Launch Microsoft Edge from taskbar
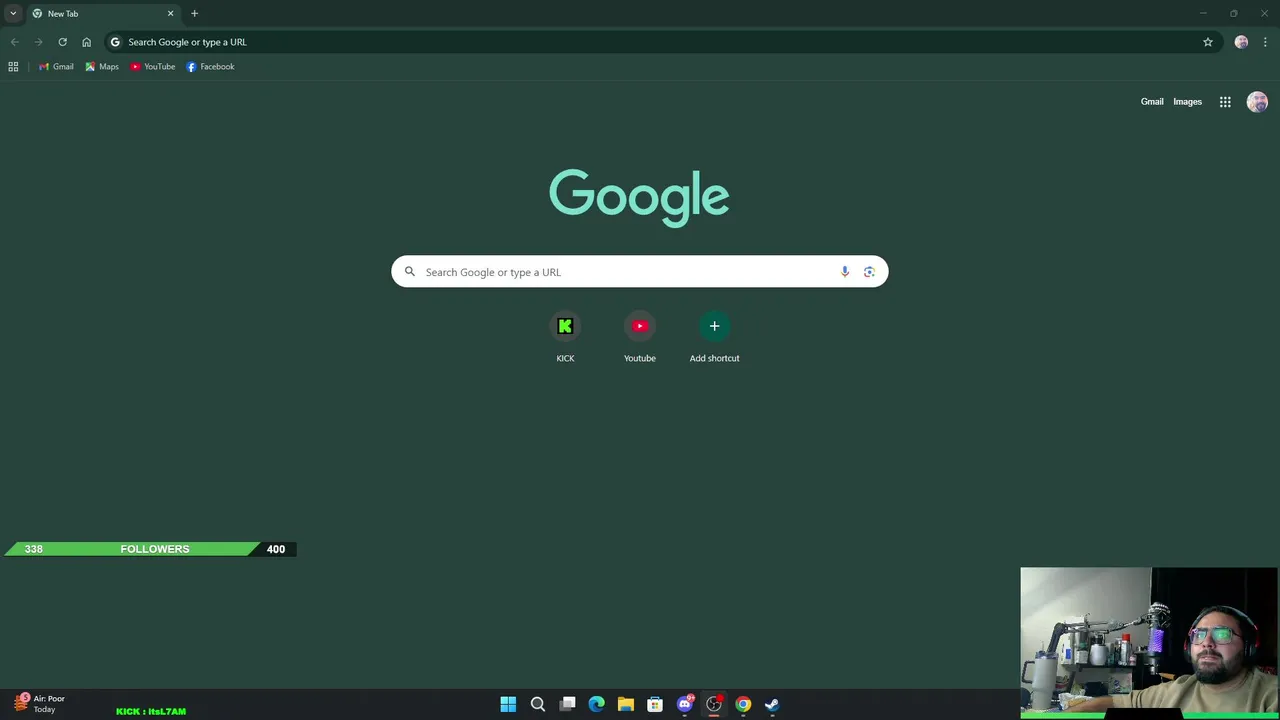The height and width of the screenshot is (720, 1280). 596,704
